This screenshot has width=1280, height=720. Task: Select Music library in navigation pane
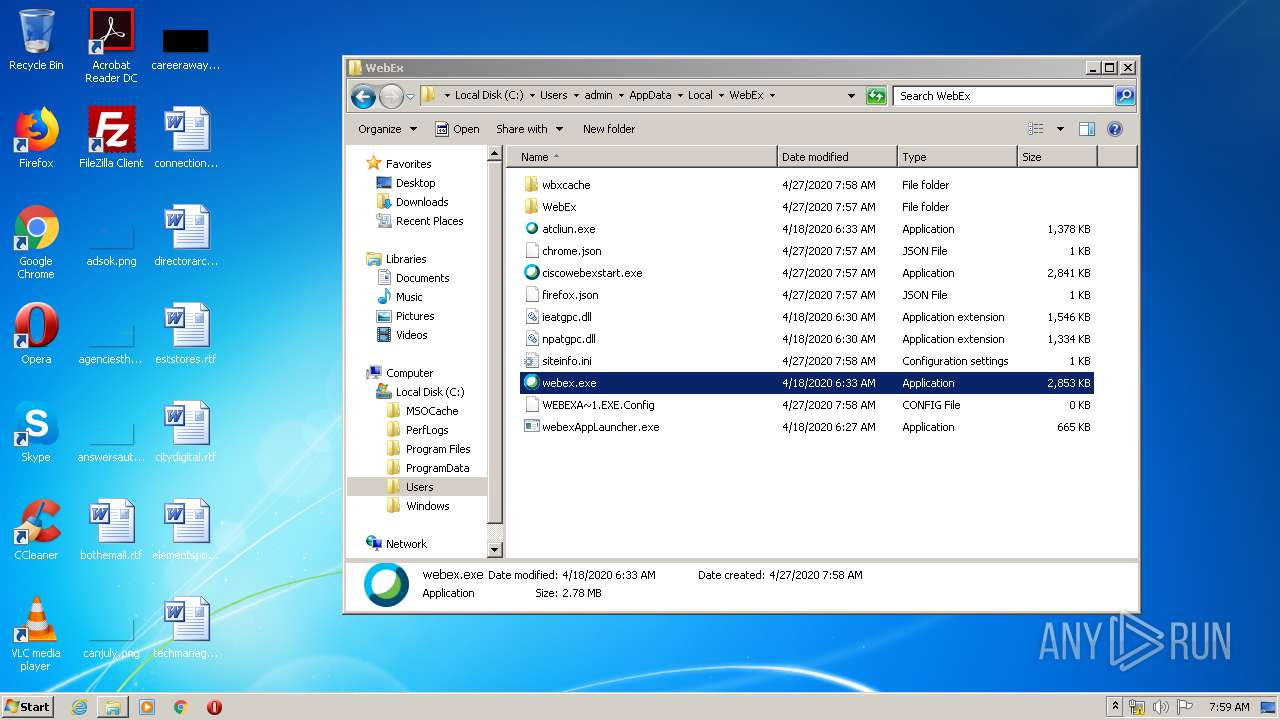pos(409,297)
